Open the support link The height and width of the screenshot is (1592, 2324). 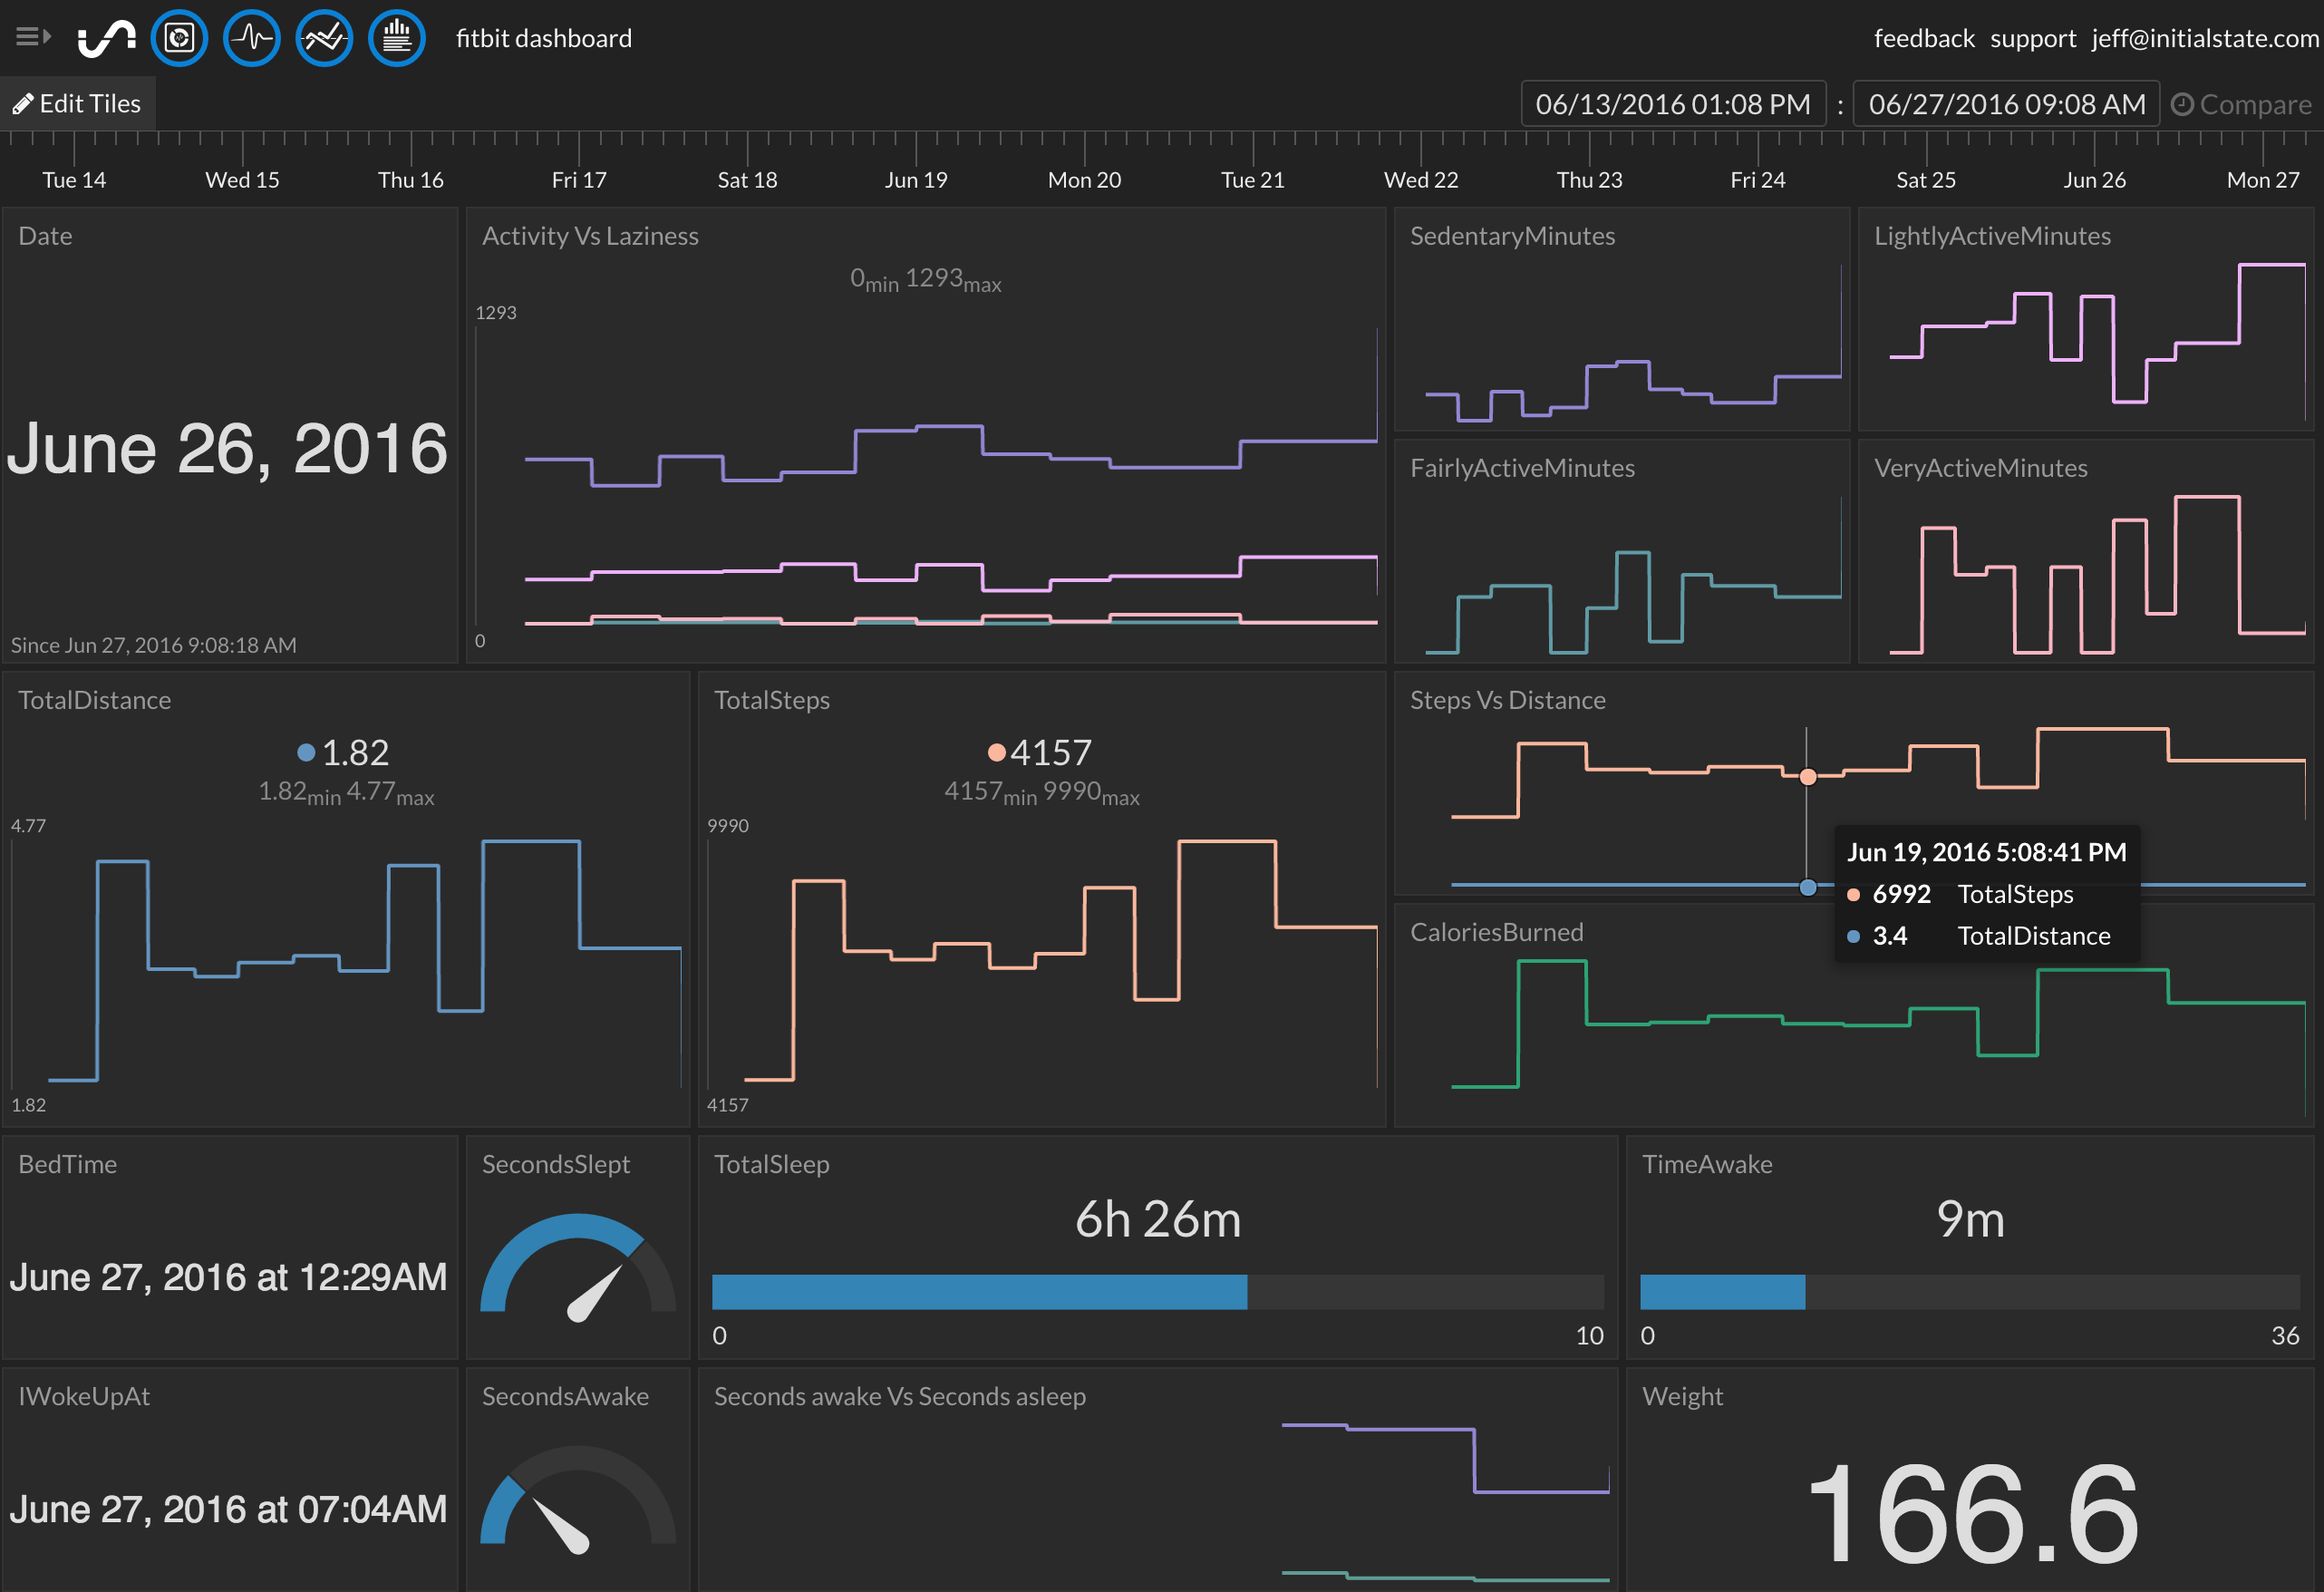click(x=2032, y=38)
